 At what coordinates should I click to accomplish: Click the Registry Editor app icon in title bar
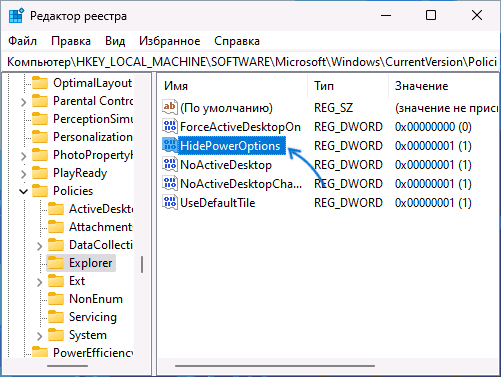coord(16,16)
